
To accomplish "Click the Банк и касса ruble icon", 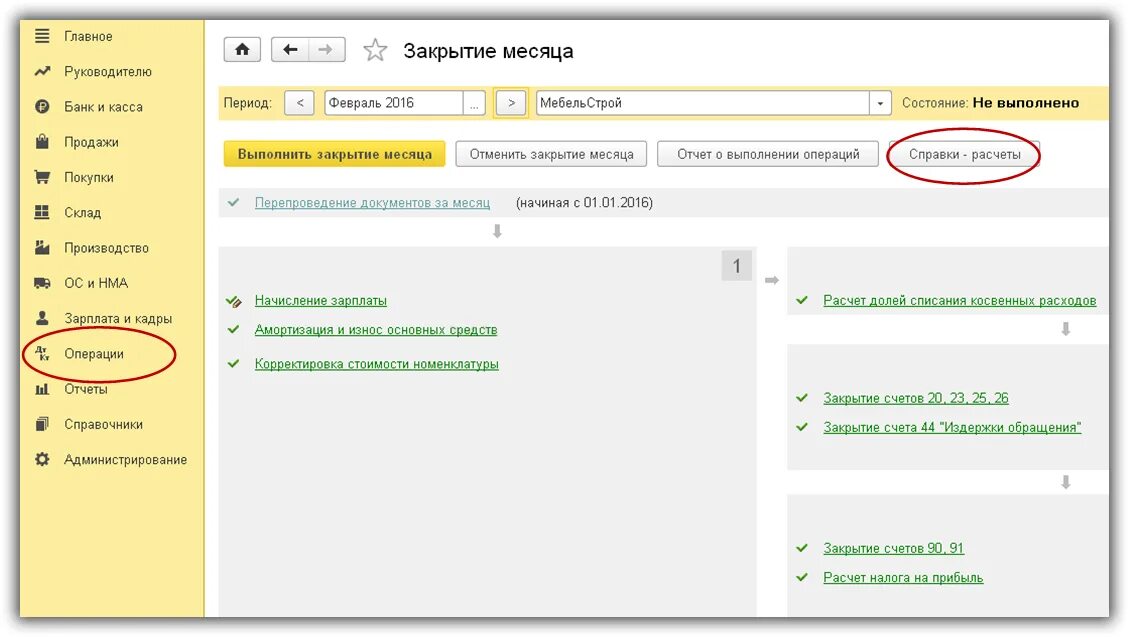I will [x=42, y=107].
